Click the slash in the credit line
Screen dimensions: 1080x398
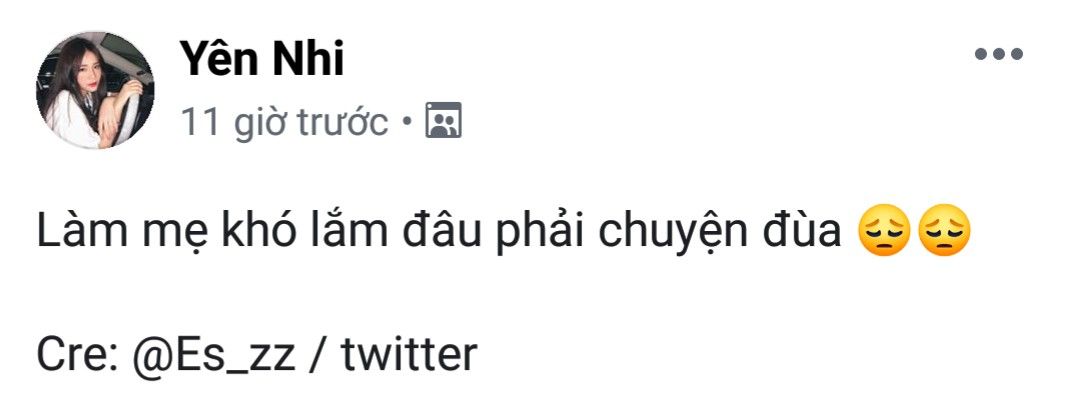click(319, 355)
